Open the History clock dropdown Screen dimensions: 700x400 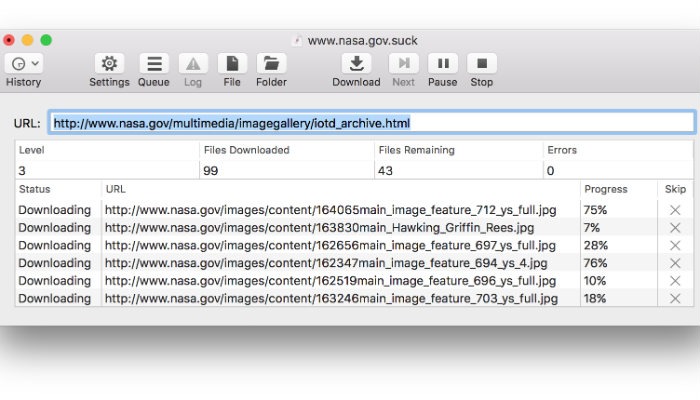click(24, 64)
